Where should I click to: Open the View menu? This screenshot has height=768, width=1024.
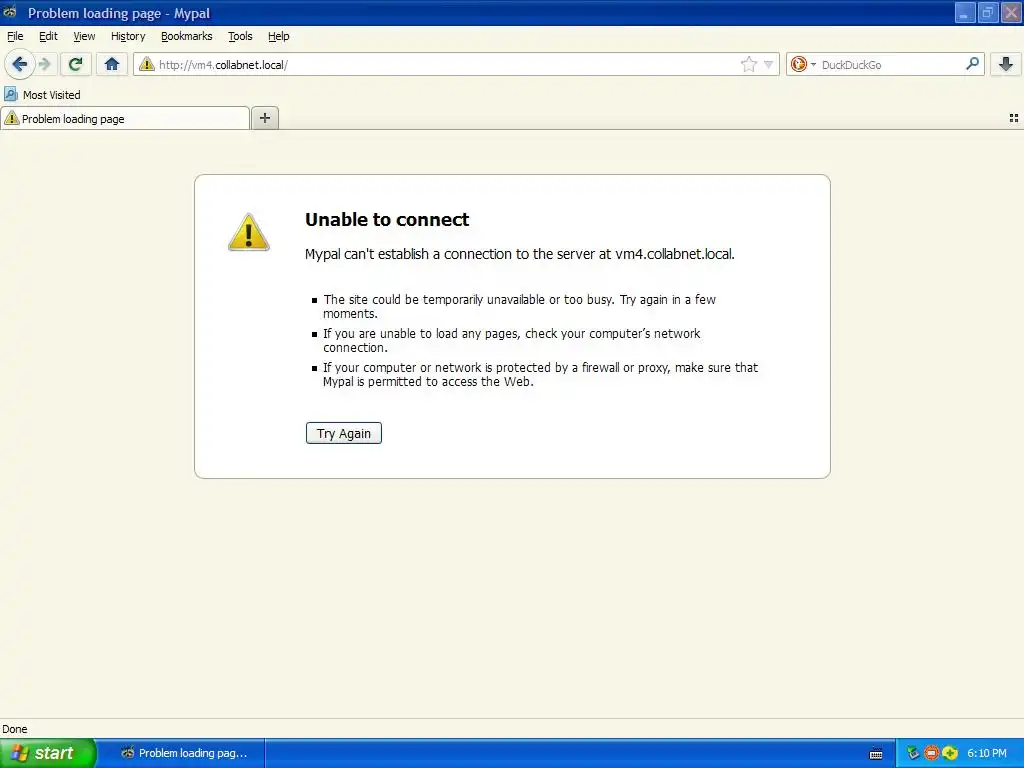tap(84, 36)
